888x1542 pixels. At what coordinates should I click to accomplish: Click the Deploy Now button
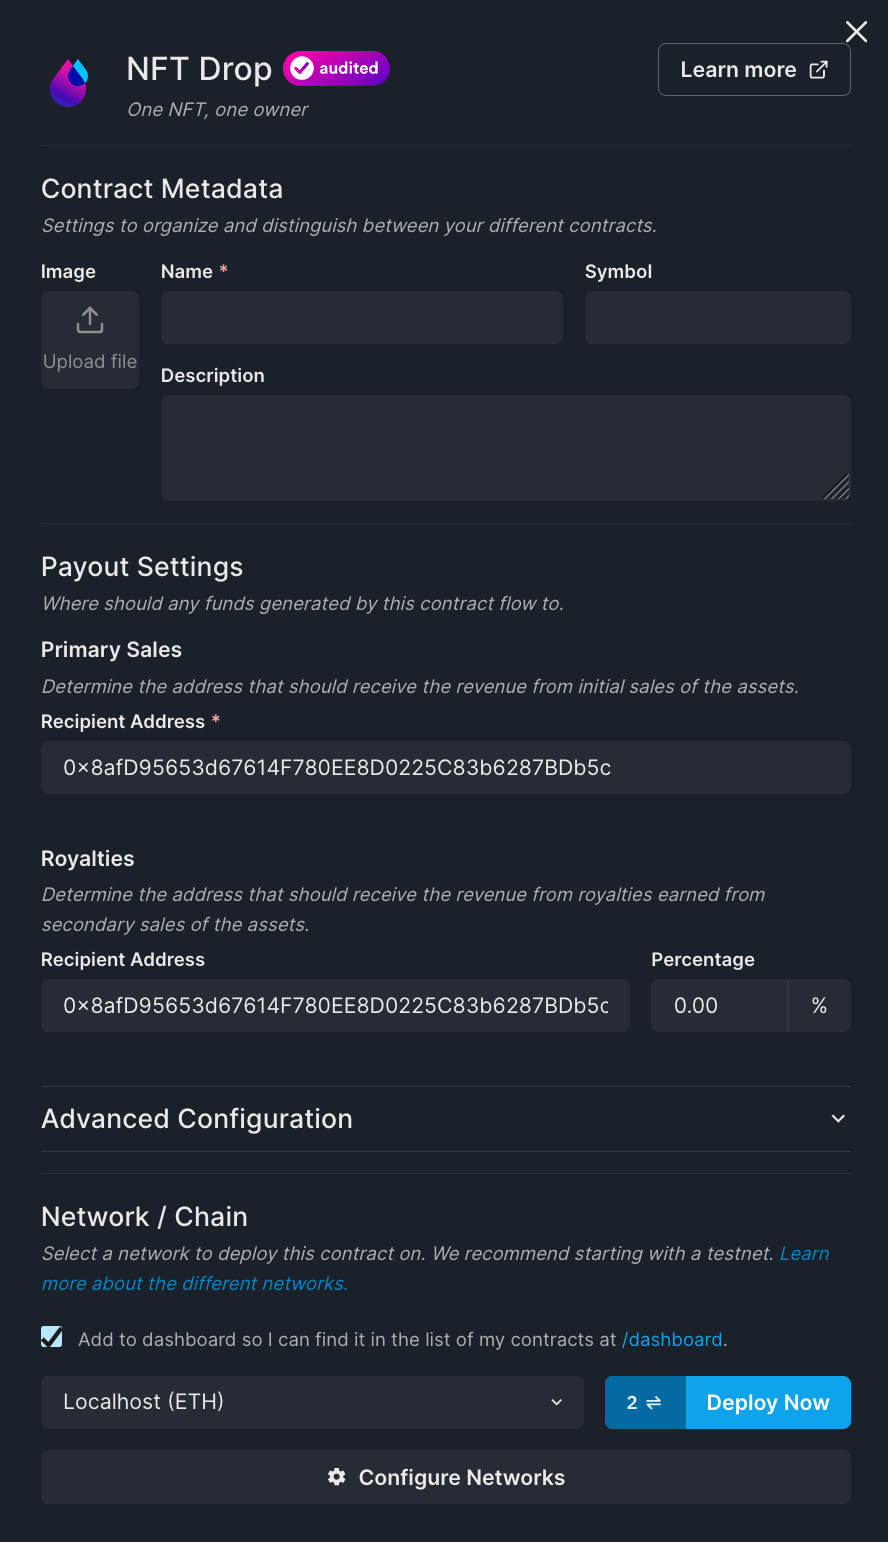(x=768, y=1402)
